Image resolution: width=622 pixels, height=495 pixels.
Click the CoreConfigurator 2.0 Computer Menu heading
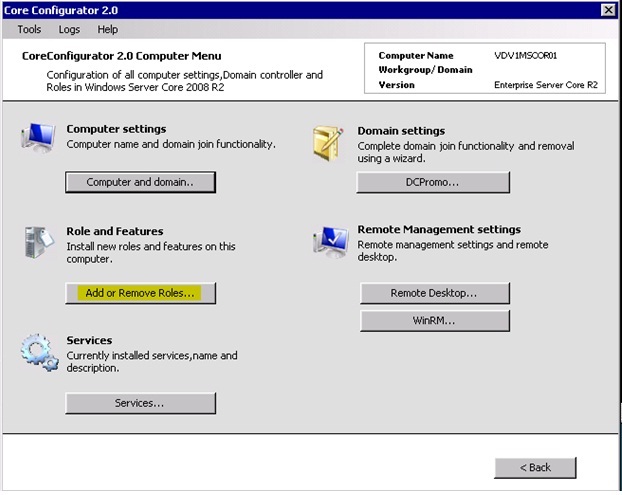pyautogui.click(x=122, y=56)
